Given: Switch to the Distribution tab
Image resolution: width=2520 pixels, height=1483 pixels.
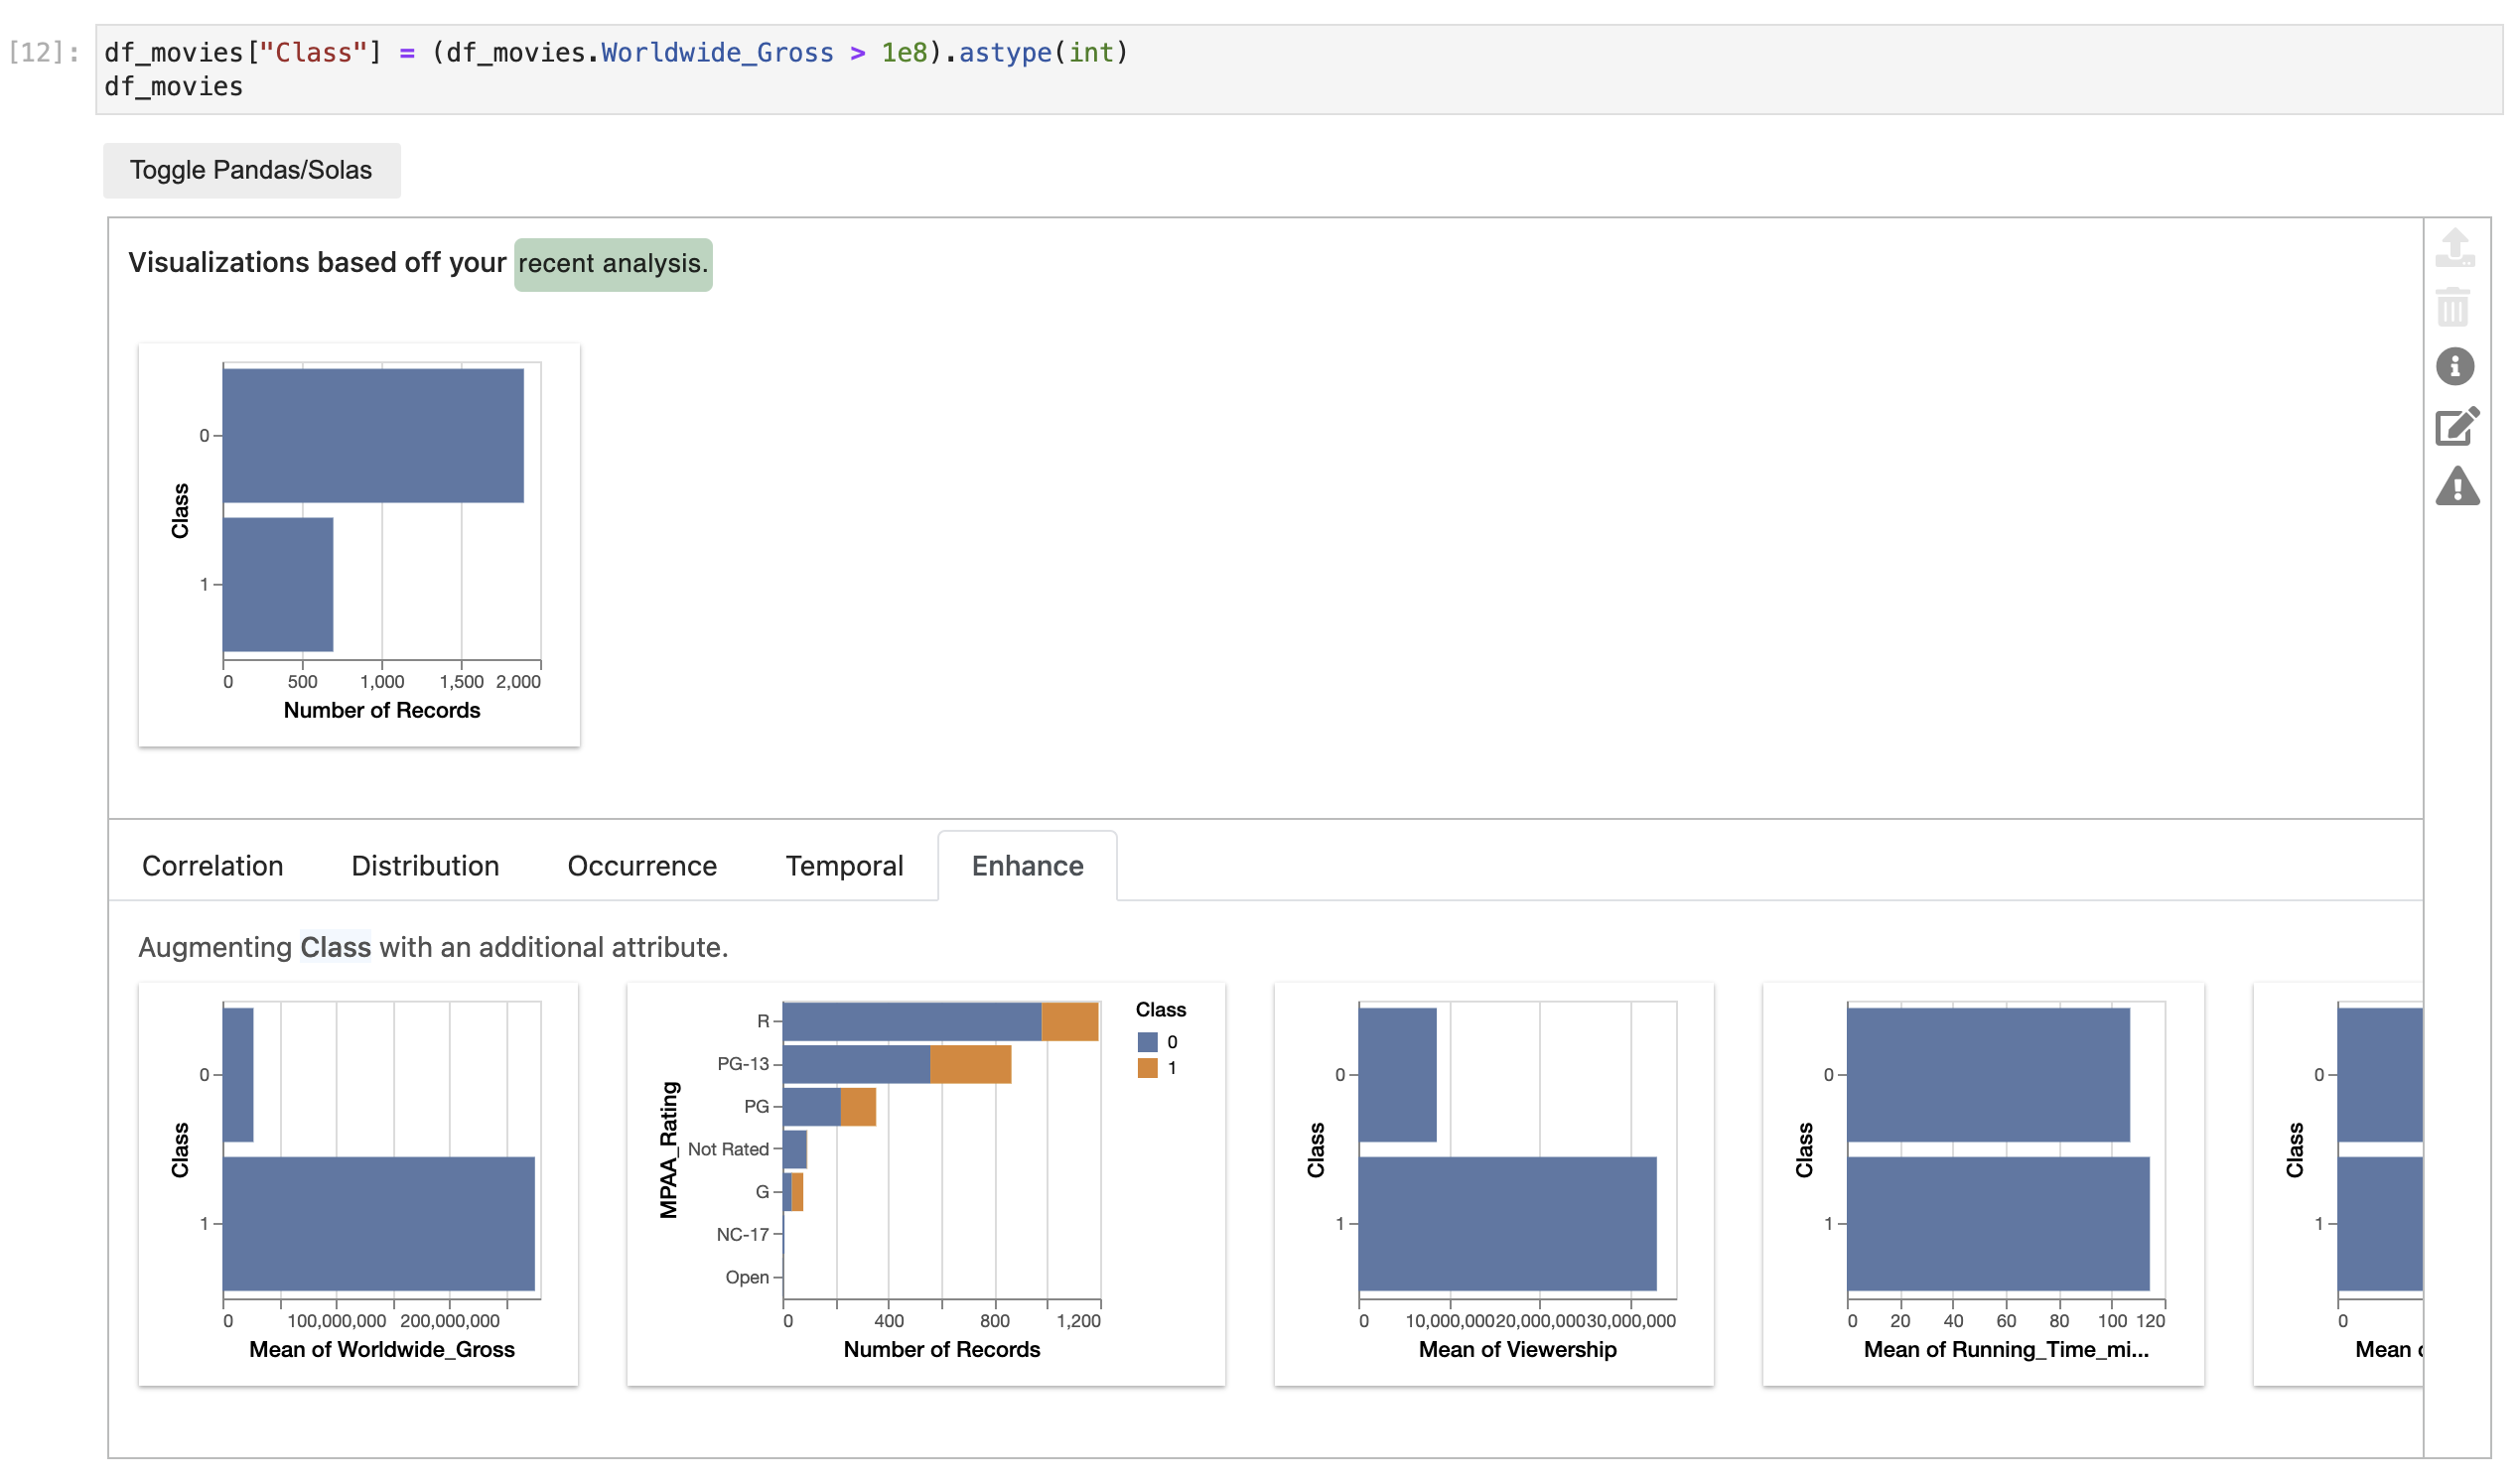Looking at the screenshot, I should [425, 866].
